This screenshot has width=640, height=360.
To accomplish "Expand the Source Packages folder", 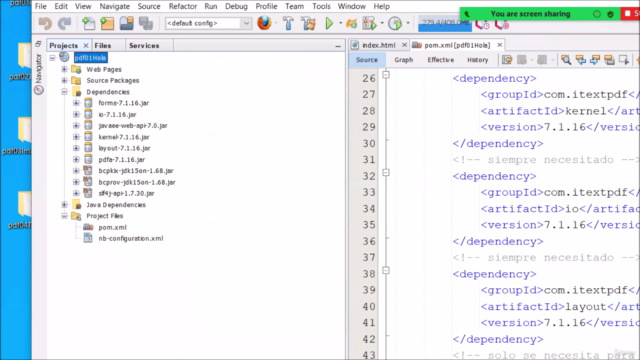I will point(64,80).
